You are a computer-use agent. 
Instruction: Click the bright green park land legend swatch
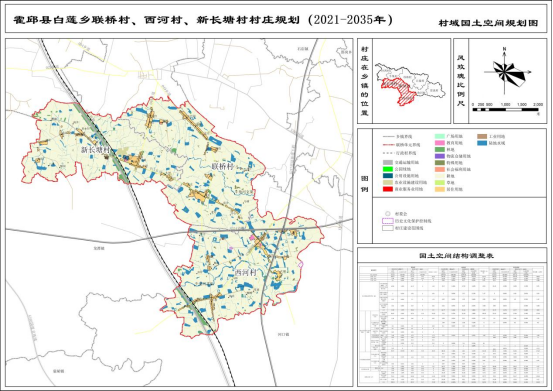tap(388, 169)
